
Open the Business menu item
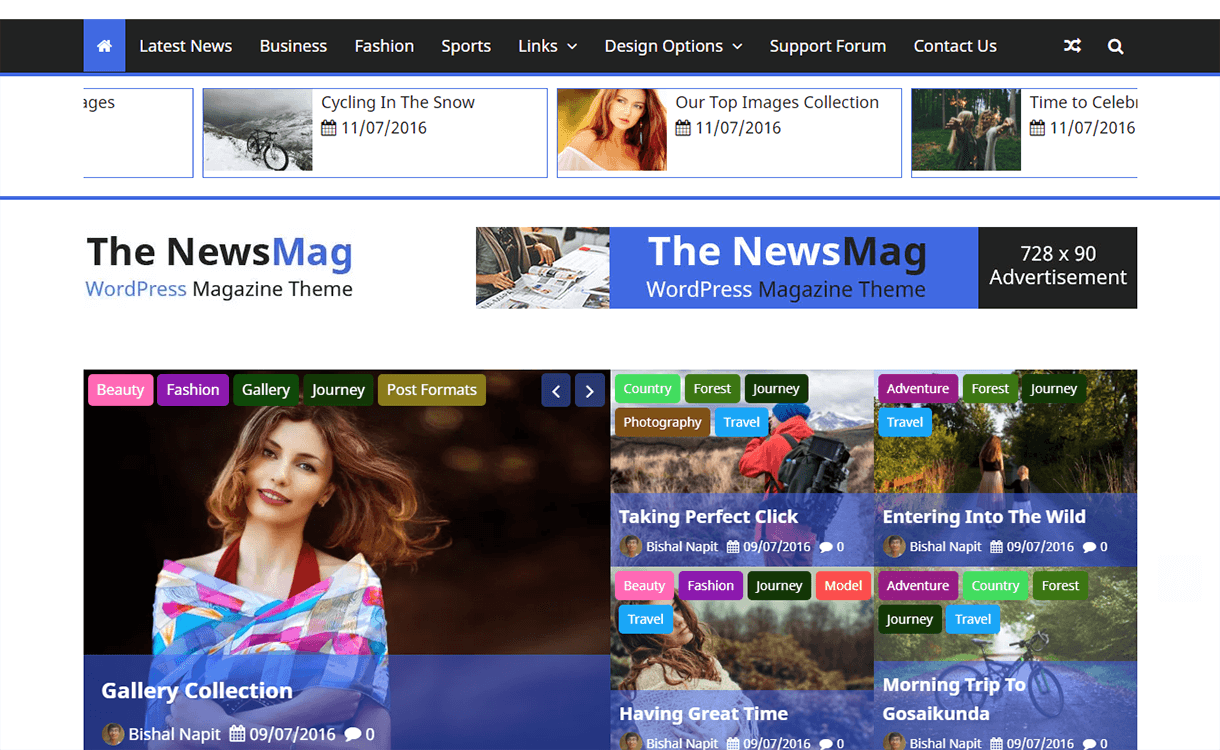pos(293,46)
